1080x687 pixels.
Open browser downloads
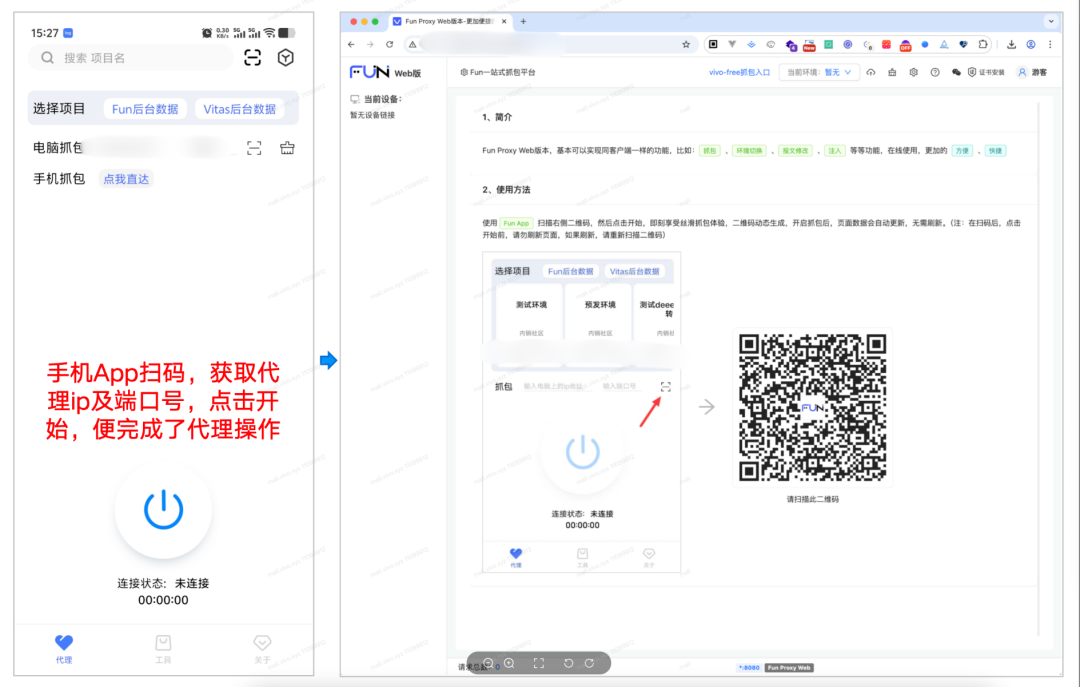pos(1011,44)
